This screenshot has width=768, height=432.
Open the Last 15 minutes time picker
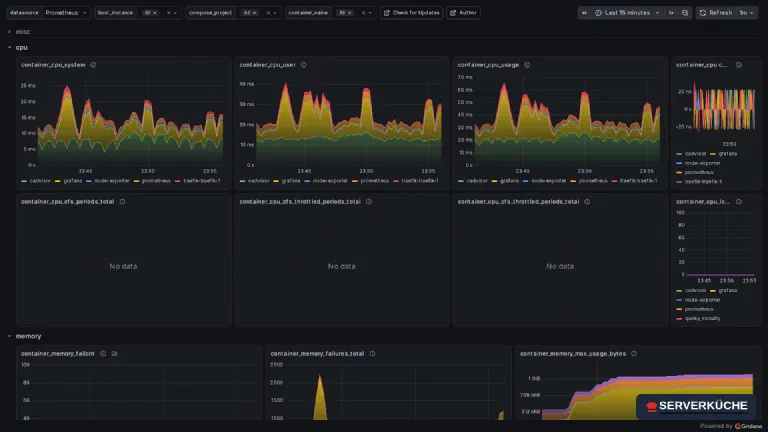tap(627, 13)
